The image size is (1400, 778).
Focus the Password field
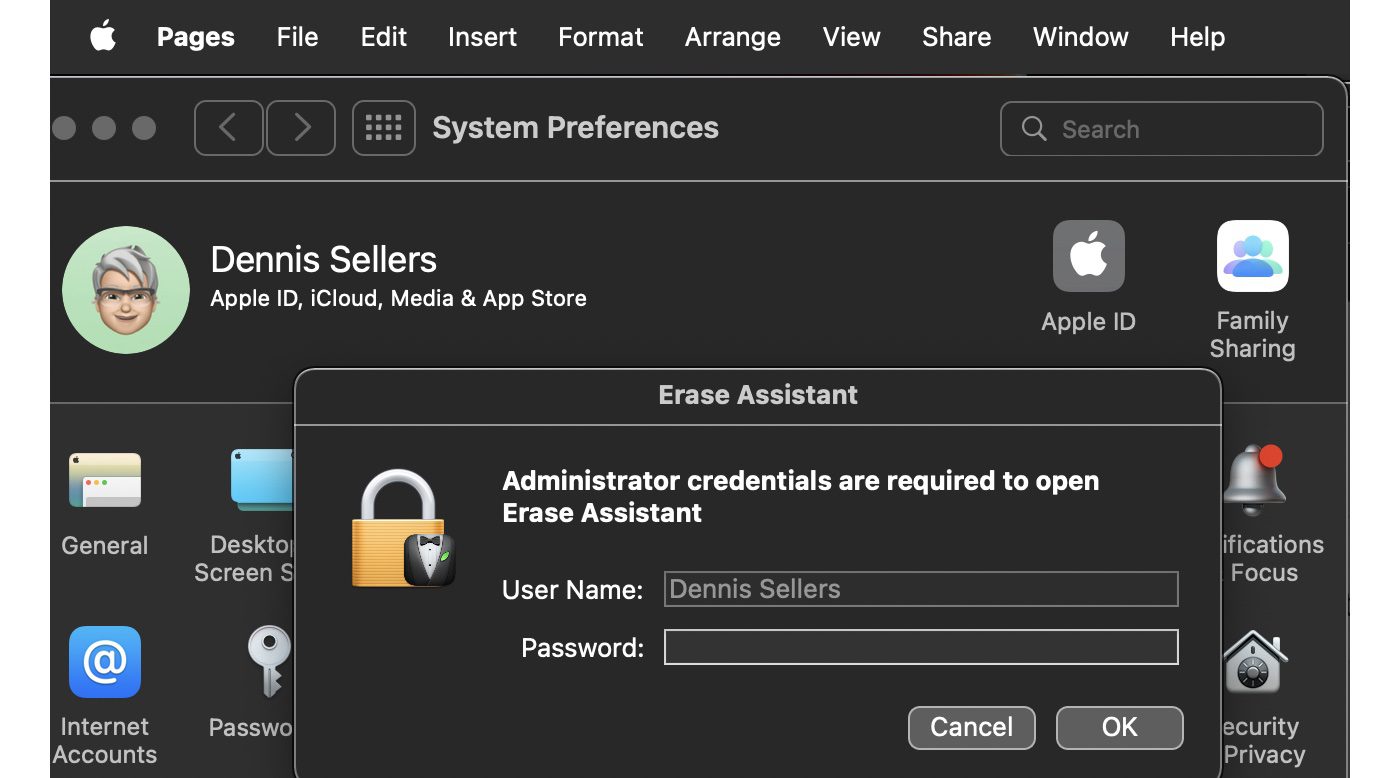920,647
